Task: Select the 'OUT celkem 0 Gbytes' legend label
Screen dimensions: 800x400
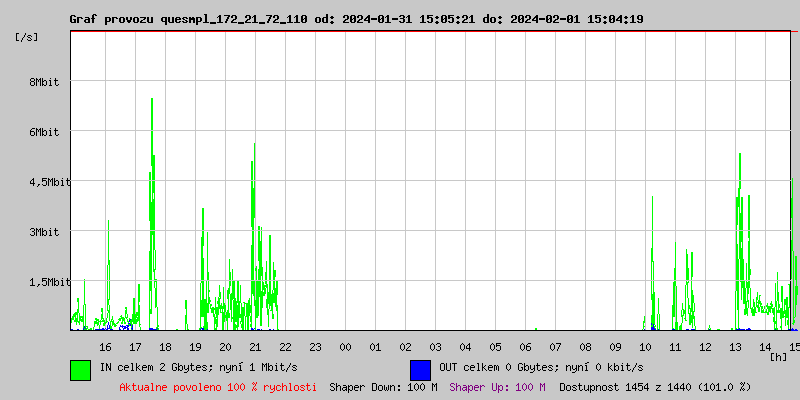Action: click(x=541, y=367)
